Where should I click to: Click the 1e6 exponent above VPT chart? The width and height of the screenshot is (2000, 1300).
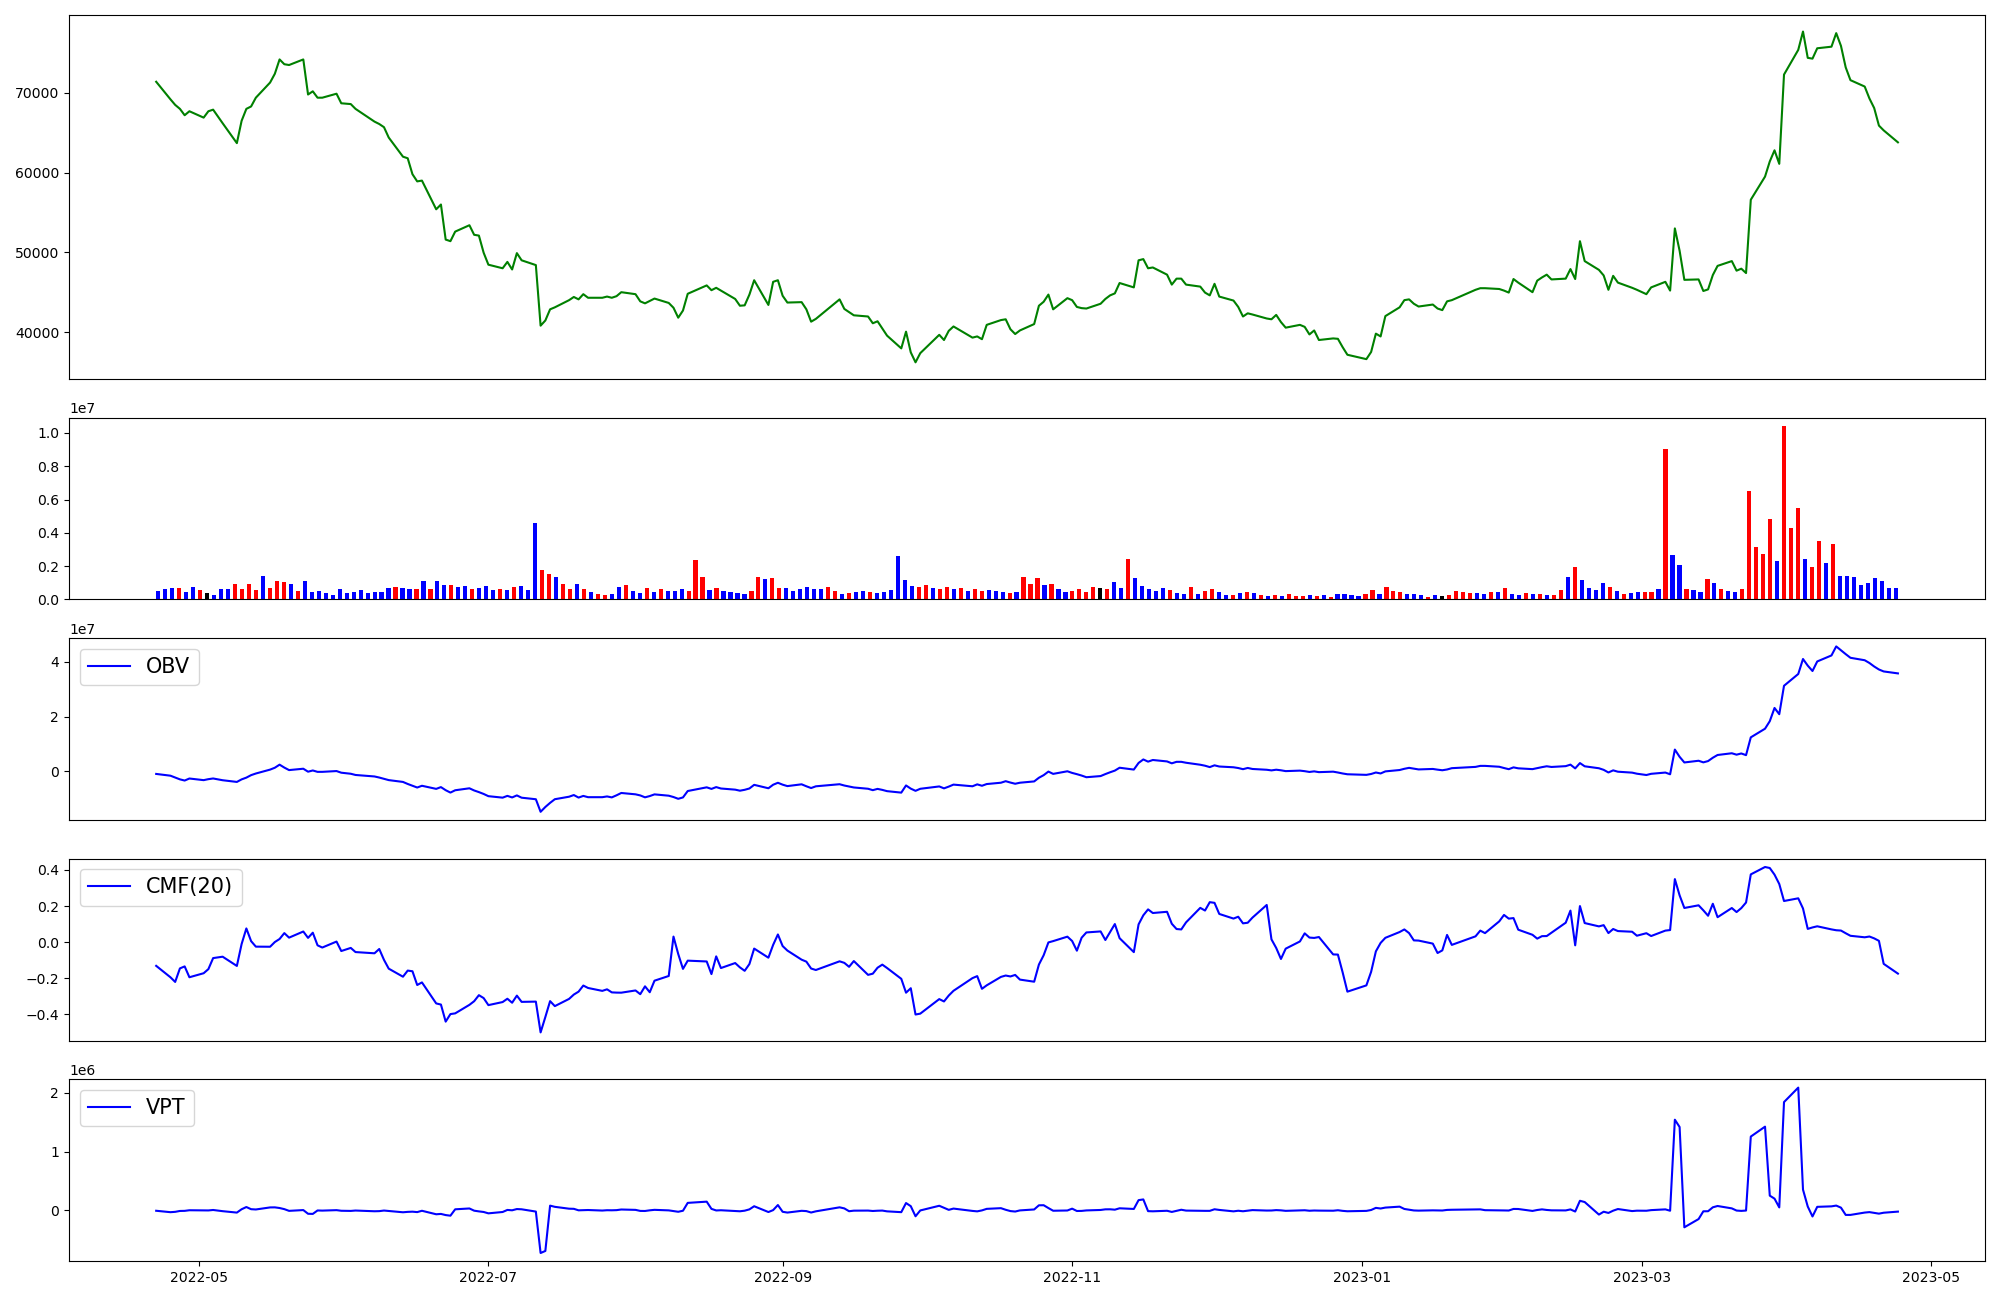click(82, 1070)
